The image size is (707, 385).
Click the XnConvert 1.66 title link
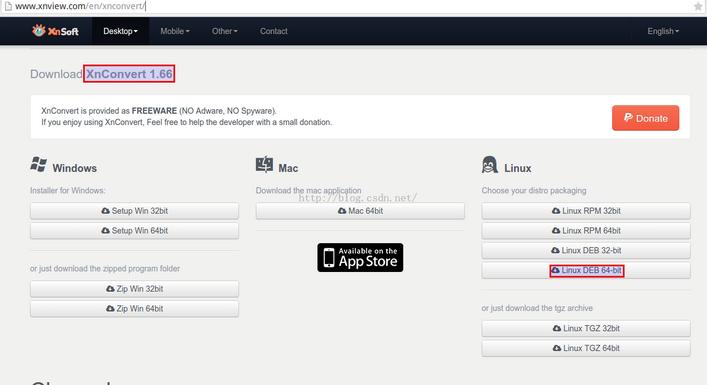pos(129,74)
